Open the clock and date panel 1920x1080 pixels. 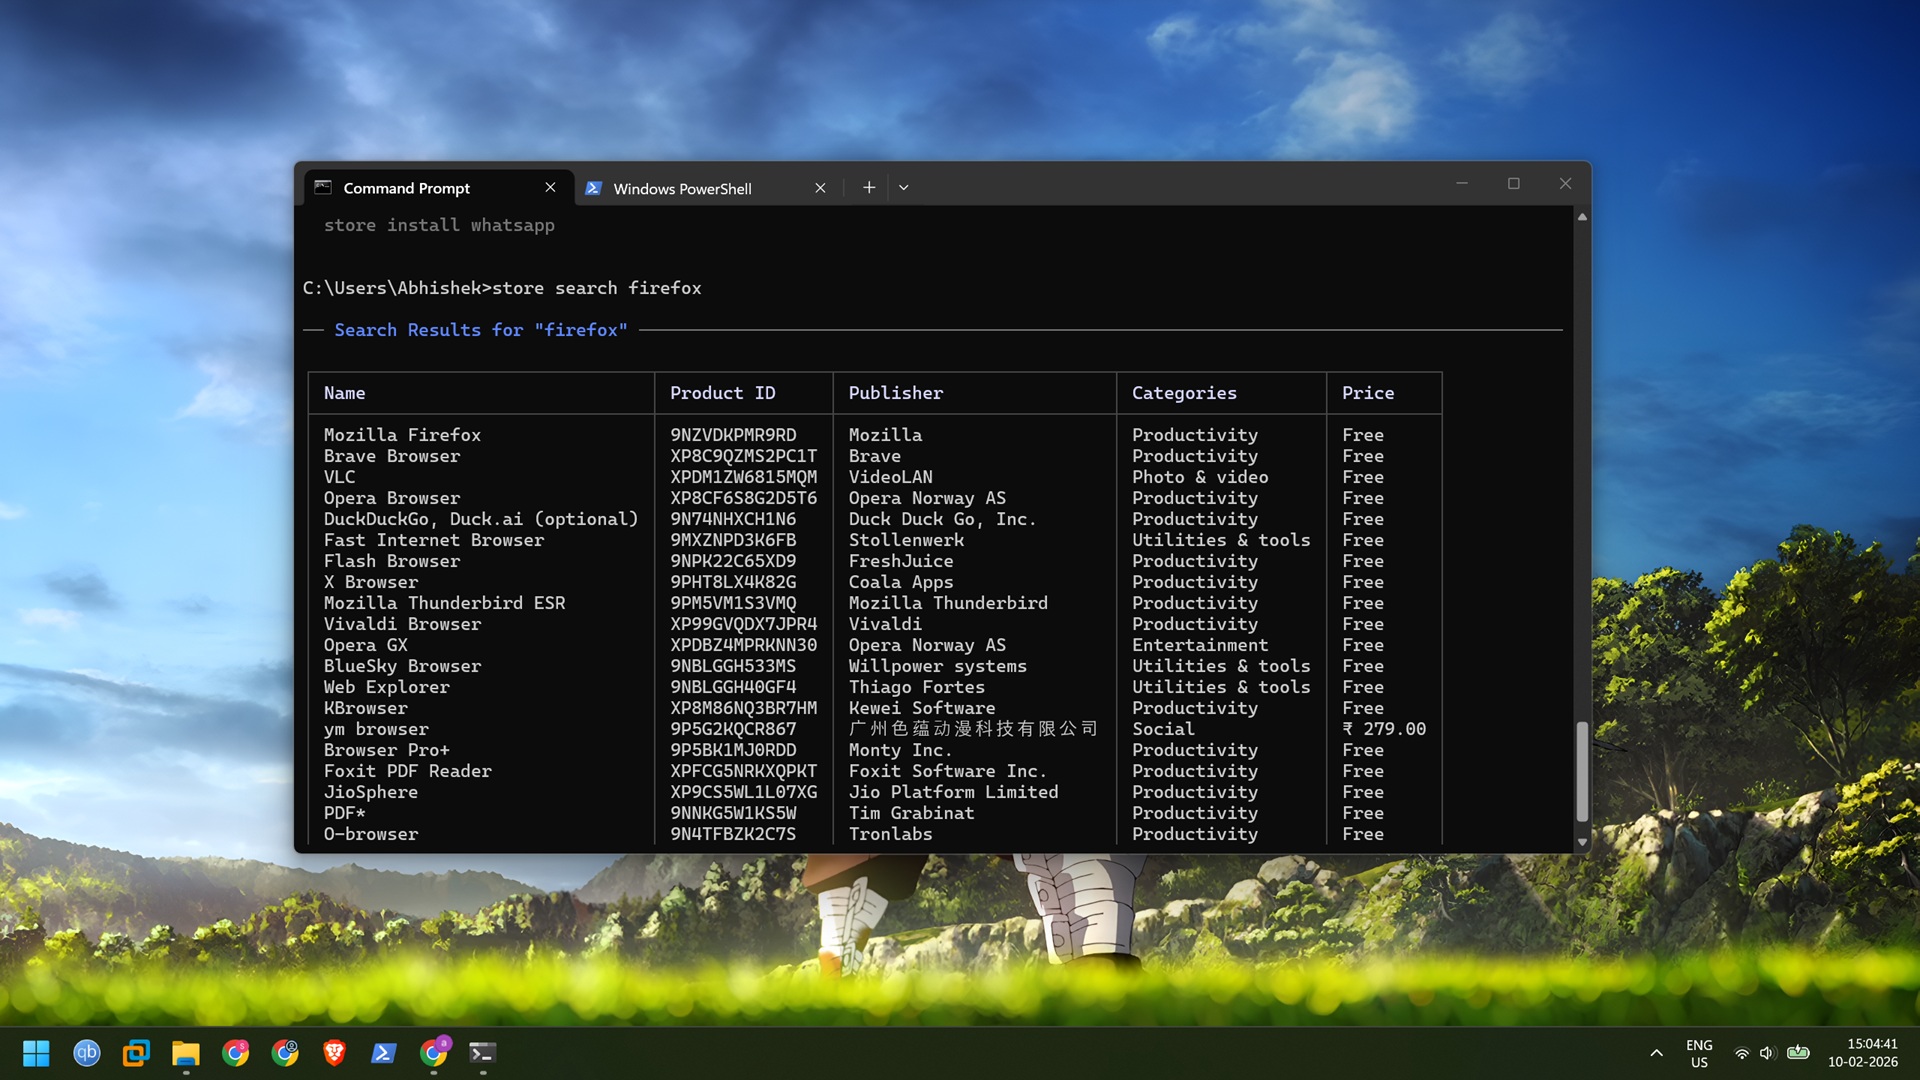[1862, 1053]
